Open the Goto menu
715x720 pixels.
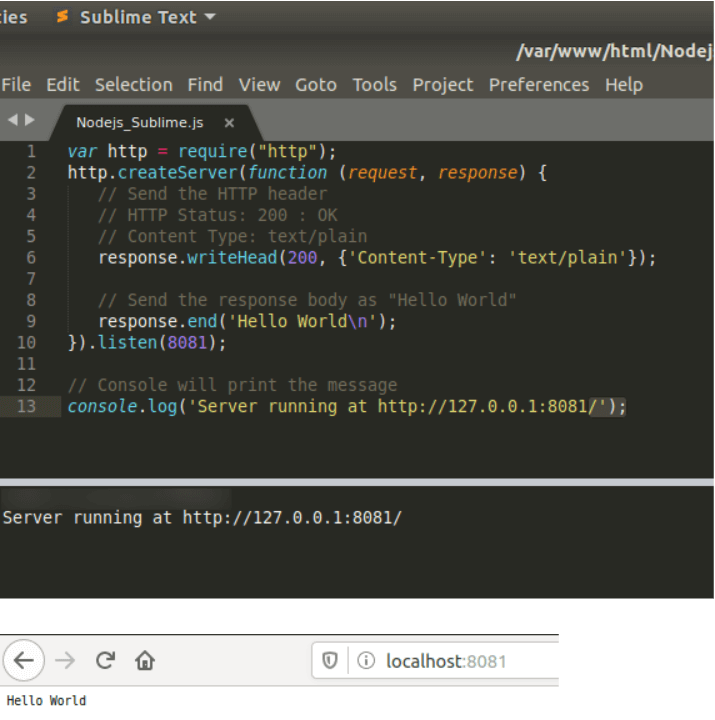coord(316,85)
